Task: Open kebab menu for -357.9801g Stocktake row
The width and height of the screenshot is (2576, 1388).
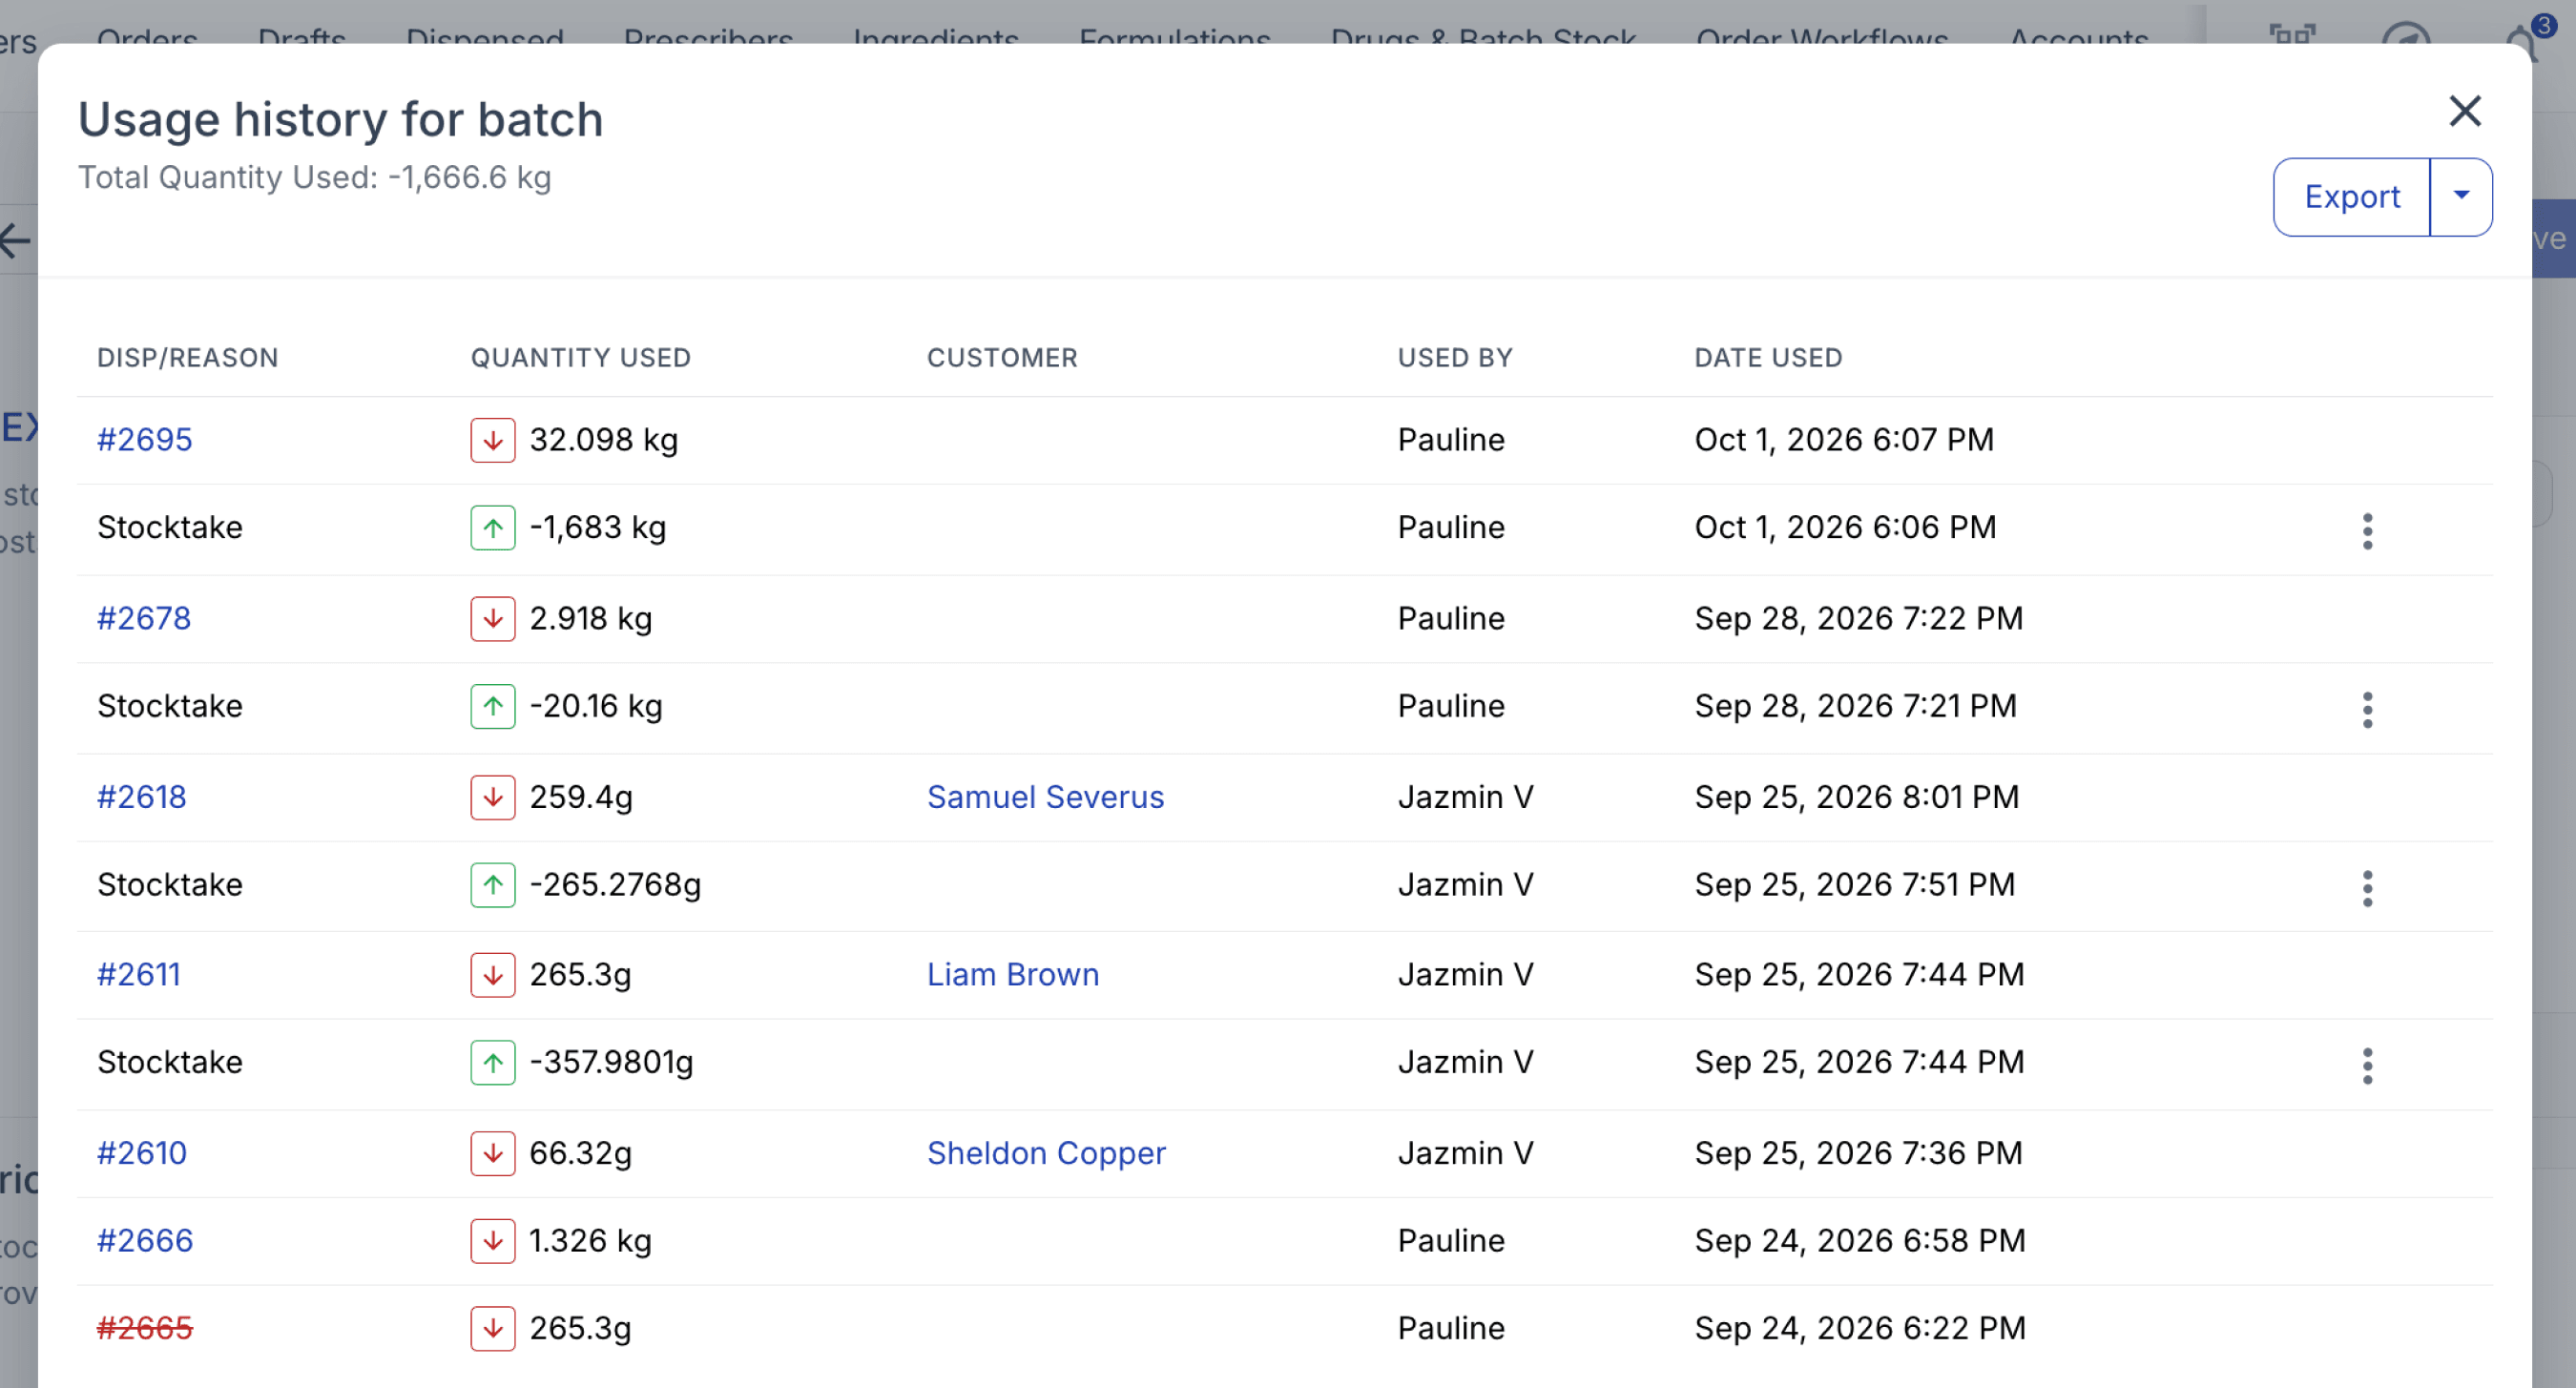Action: 2367,1066
